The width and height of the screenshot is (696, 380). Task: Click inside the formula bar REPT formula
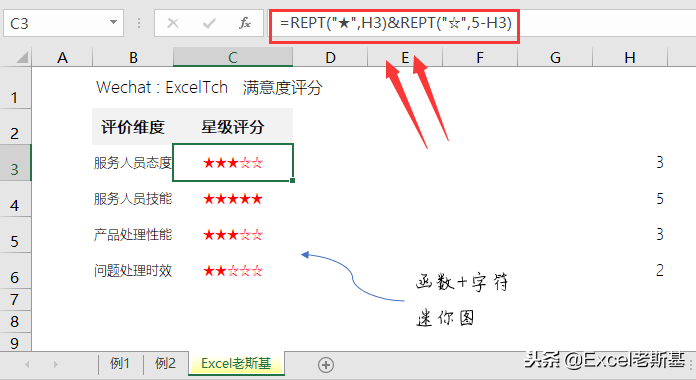tap(396, 23)
